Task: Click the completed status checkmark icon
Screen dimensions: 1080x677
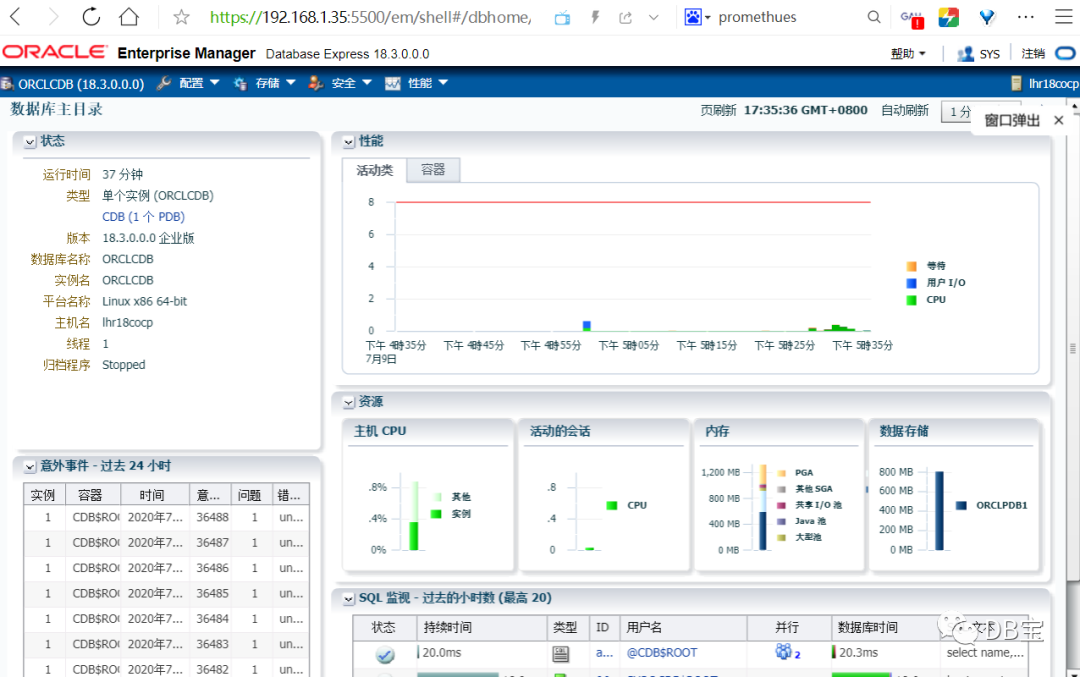Action: click(385, 654)
